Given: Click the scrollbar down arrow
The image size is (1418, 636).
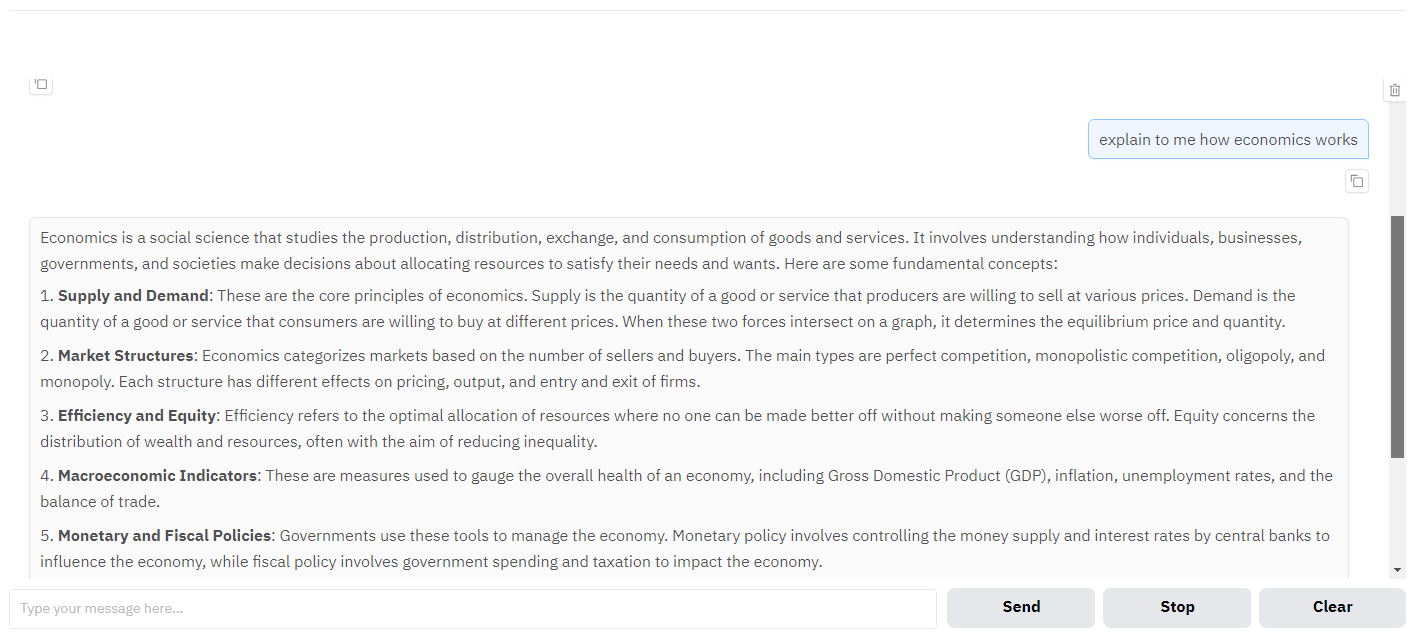Looking at the screenshot, I should point(1397,570).
